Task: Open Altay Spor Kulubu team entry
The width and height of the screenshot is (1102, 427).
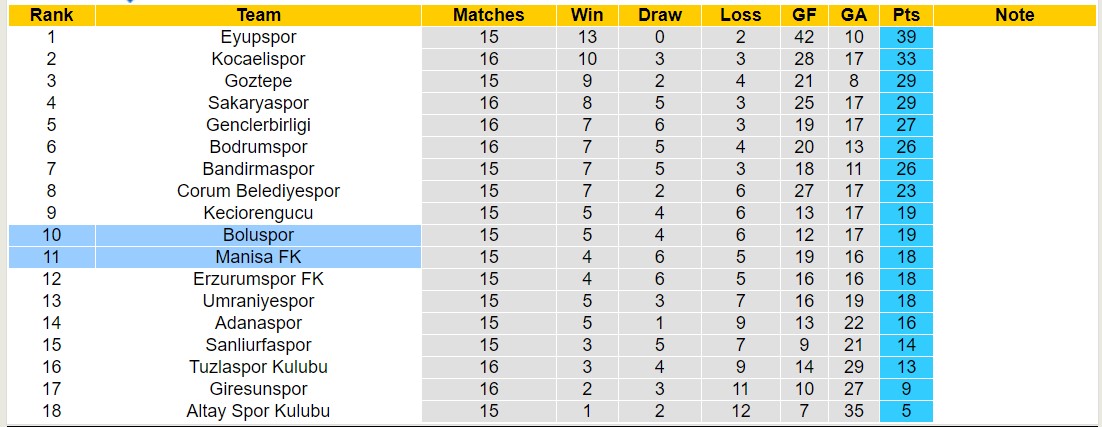Action: tap(259, 411)
